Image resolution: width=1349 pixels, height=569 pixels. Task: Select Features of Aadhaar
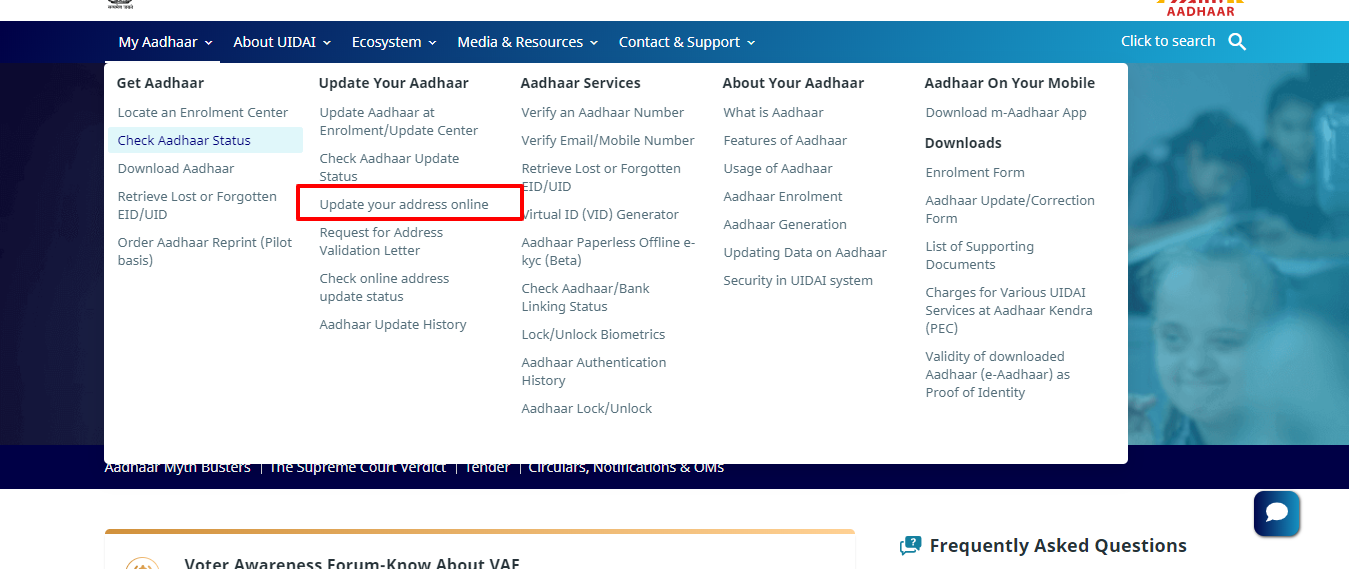[785, 141]
